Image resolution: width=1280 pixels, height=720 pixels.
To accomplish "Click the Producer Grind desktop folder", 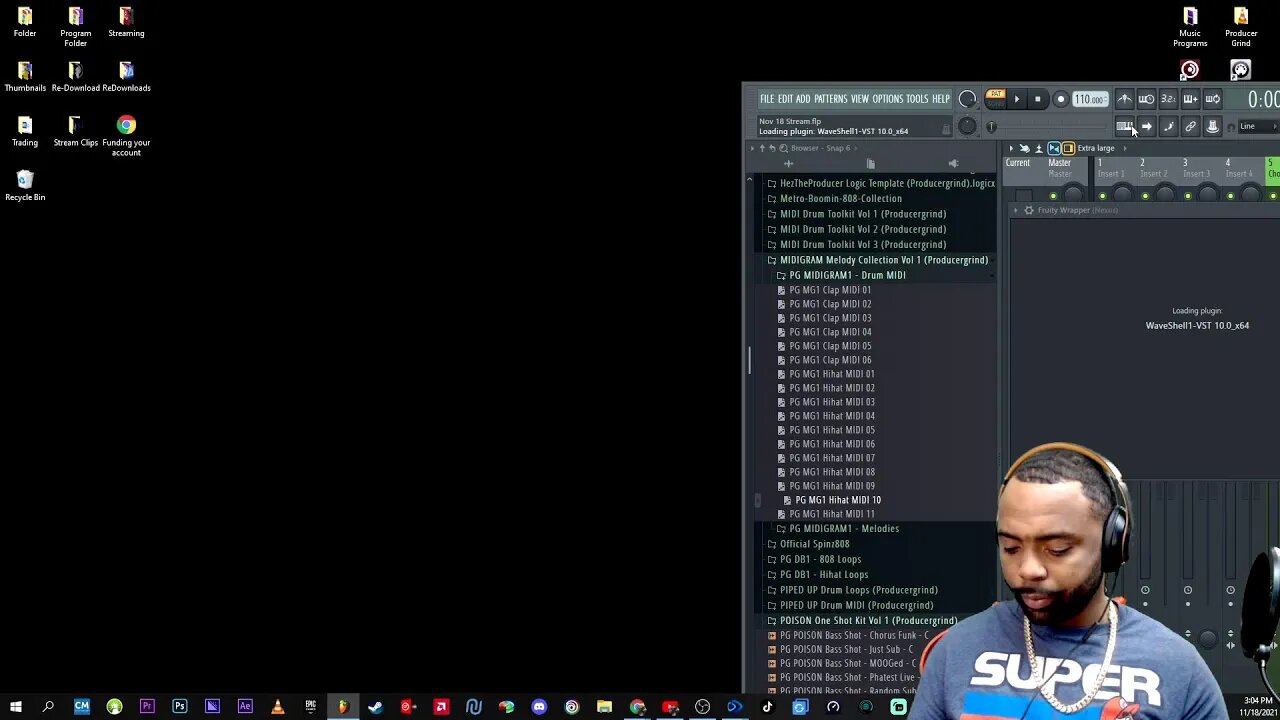I will pos(1241,27).
